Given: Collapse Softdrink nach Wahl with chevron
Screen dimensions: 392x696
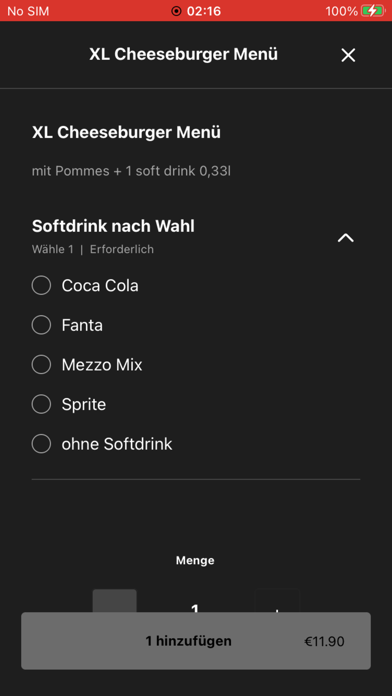Looking at the screenshot, I should (346, 238).
